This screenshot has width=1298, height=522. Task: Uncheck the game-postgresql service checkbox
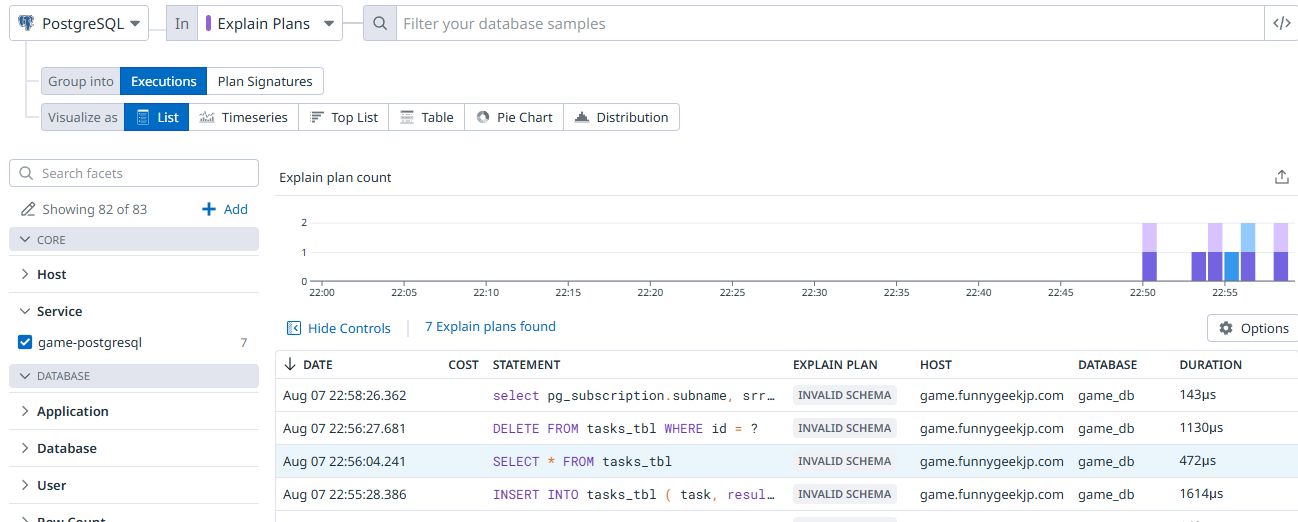[x=26, y=342]
